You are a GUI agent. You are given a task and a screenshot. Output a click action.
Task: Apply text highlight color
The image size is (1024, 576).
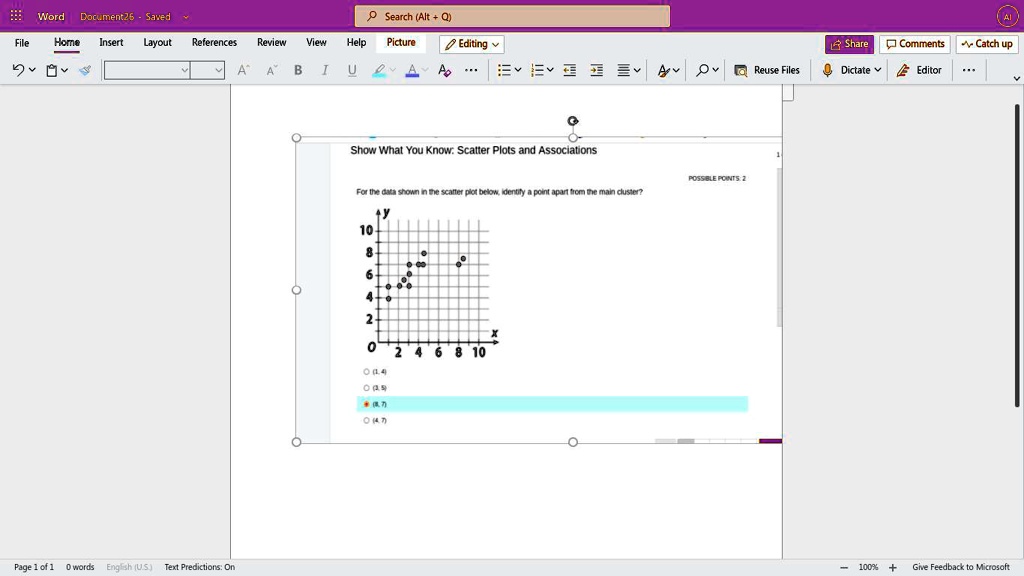379,70
